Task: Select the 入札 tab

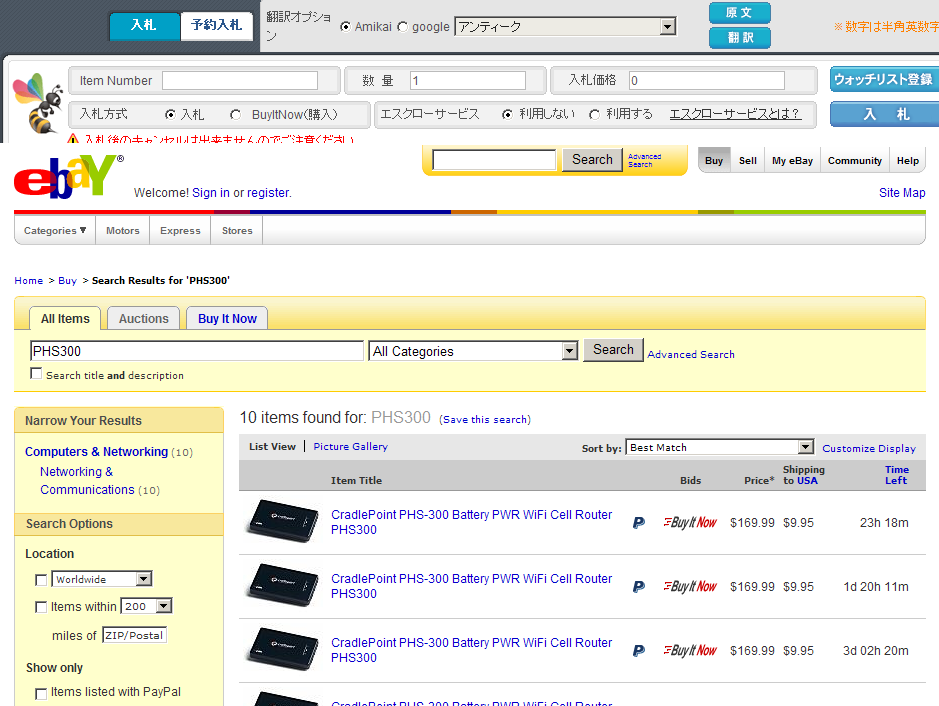Action: 144,26
